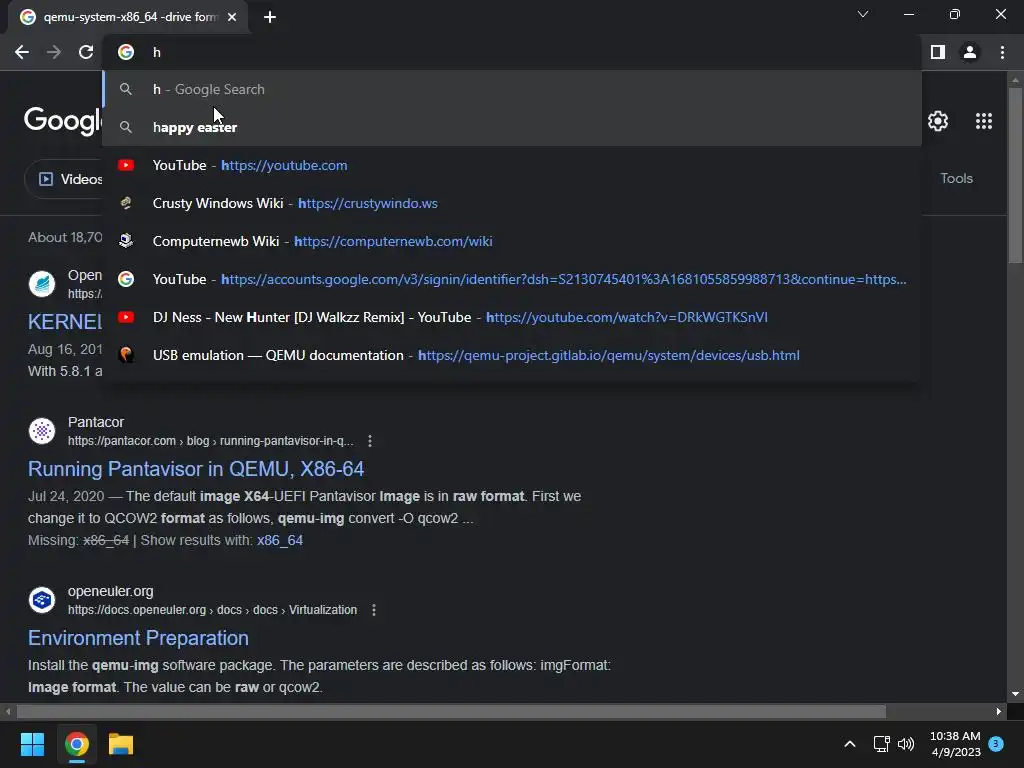Click the Pantacor site favicon
The image size is (1024, 768).
(x=42, y=431)
